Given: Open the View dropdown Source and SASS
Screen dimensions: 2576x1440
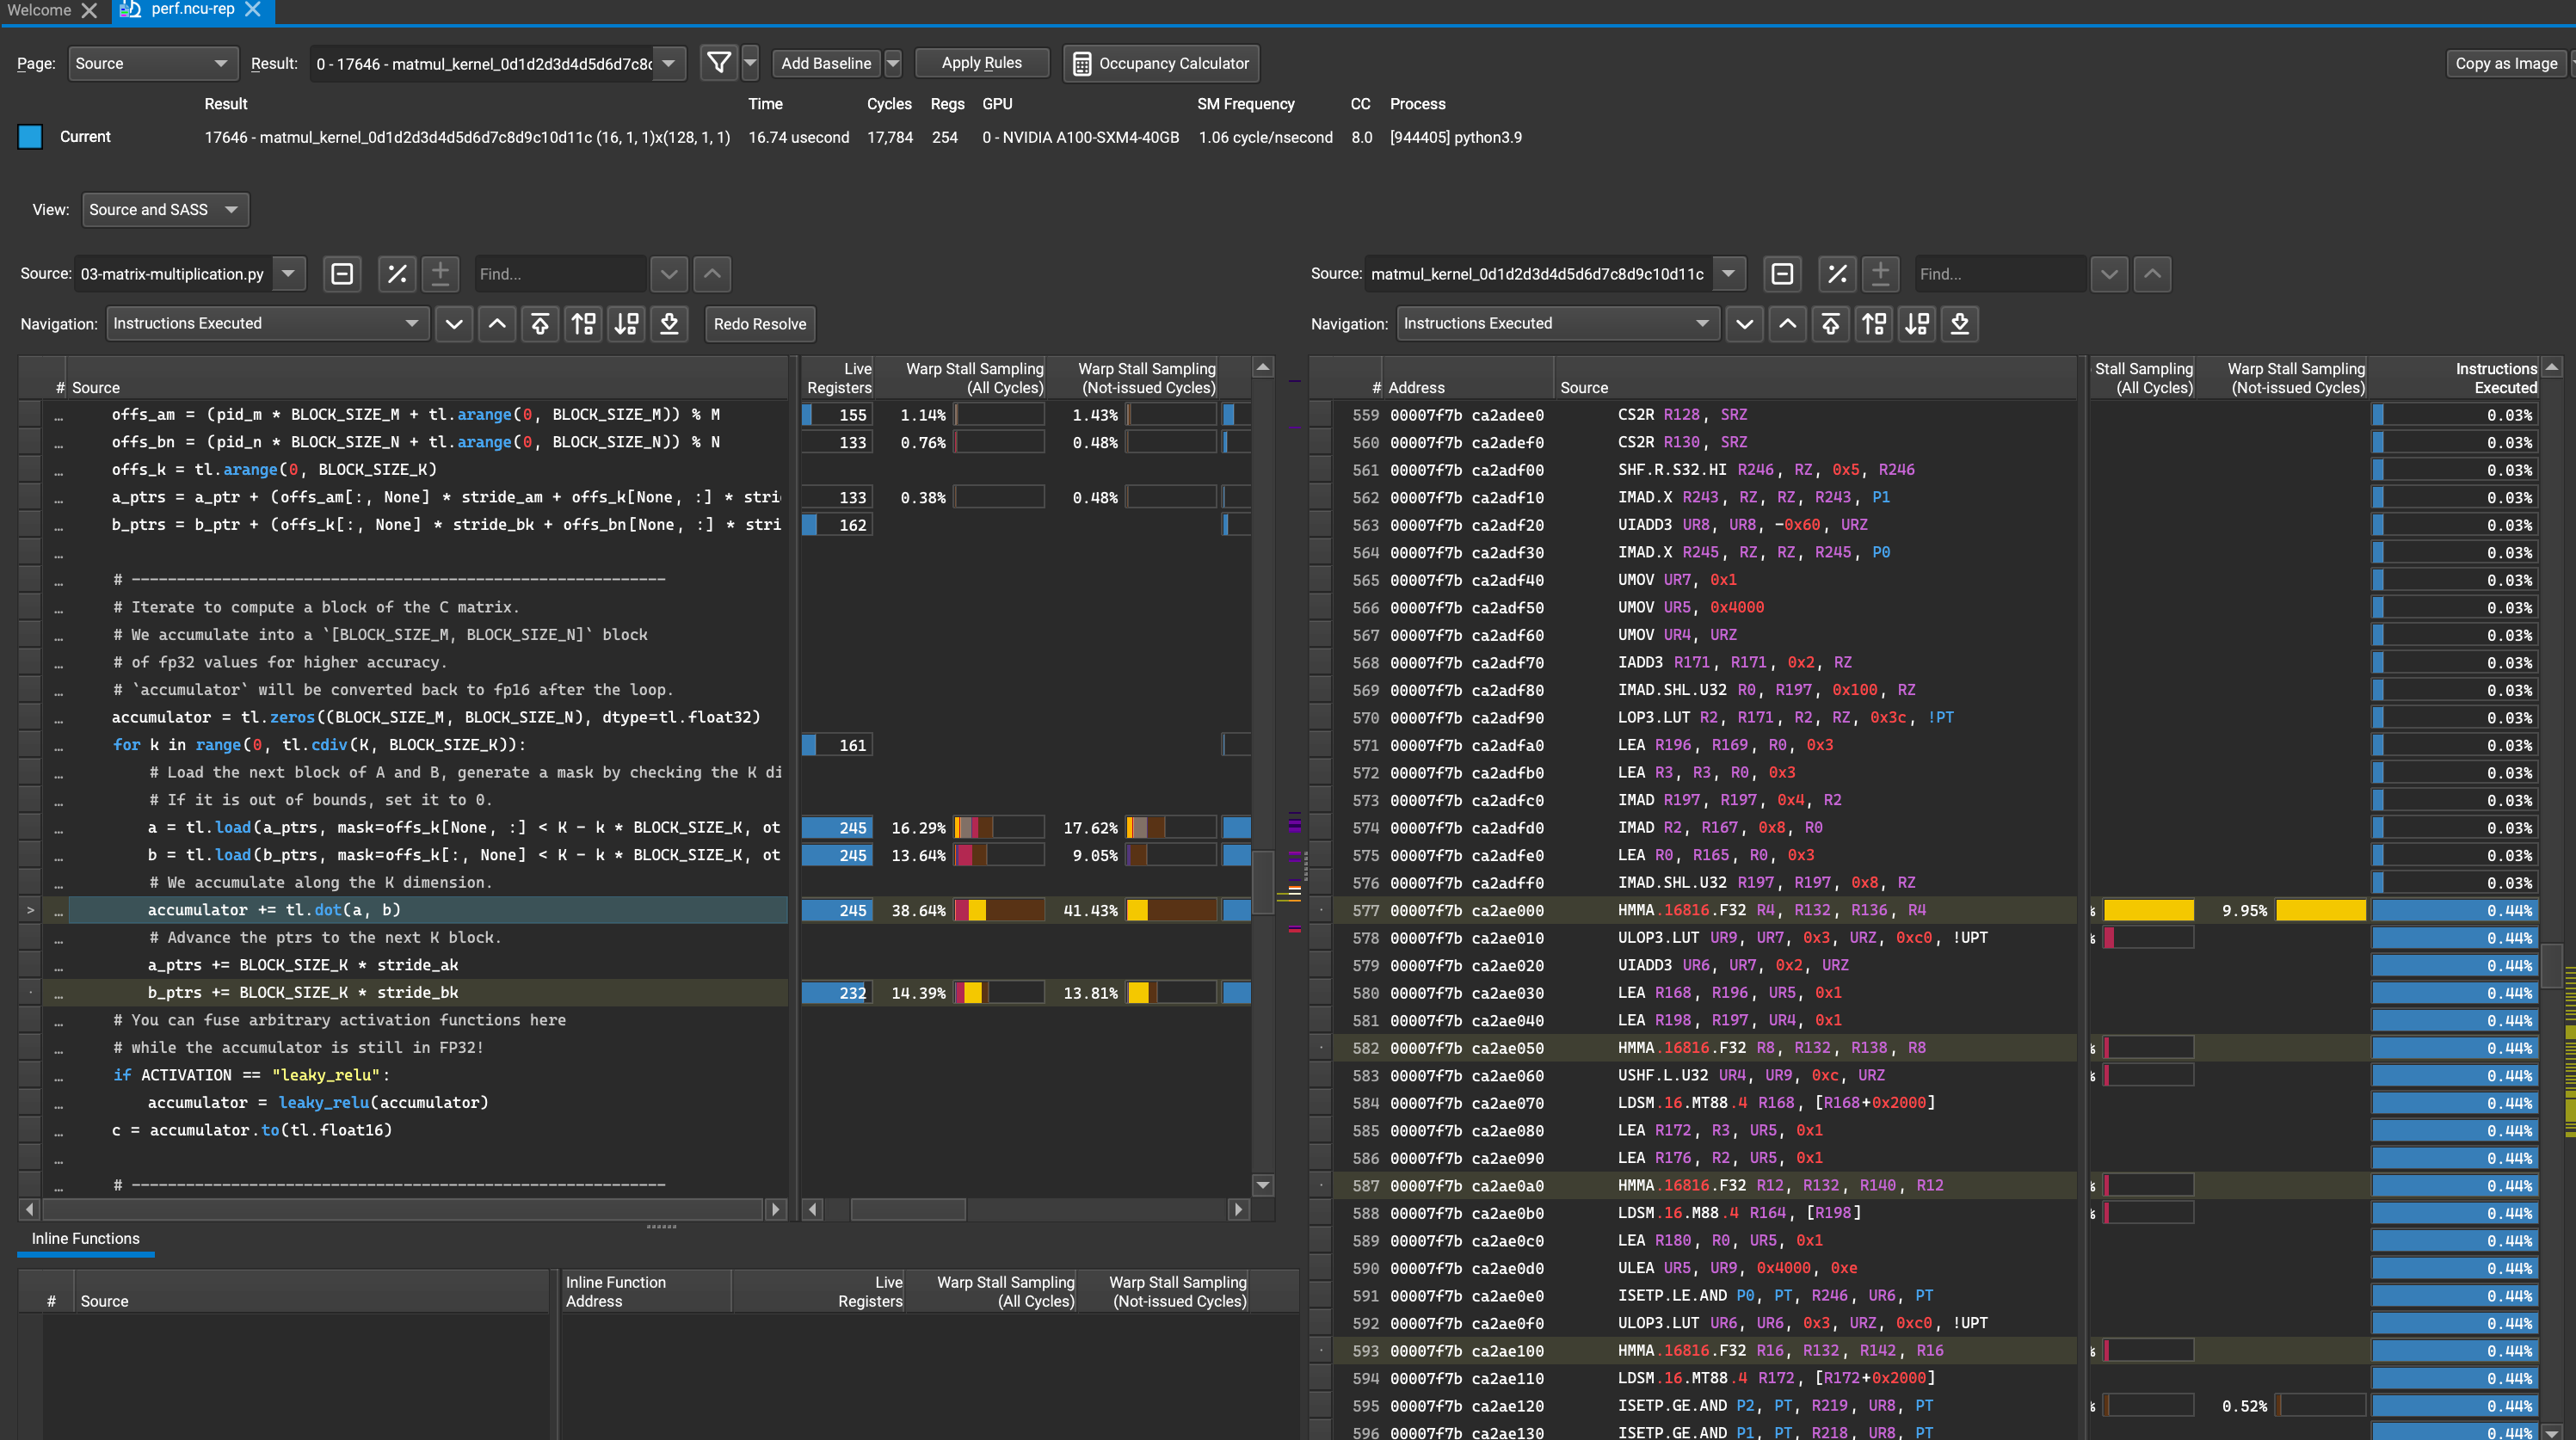Looking at the screenshot, I should pyautogui.click(x=165, y=210).
